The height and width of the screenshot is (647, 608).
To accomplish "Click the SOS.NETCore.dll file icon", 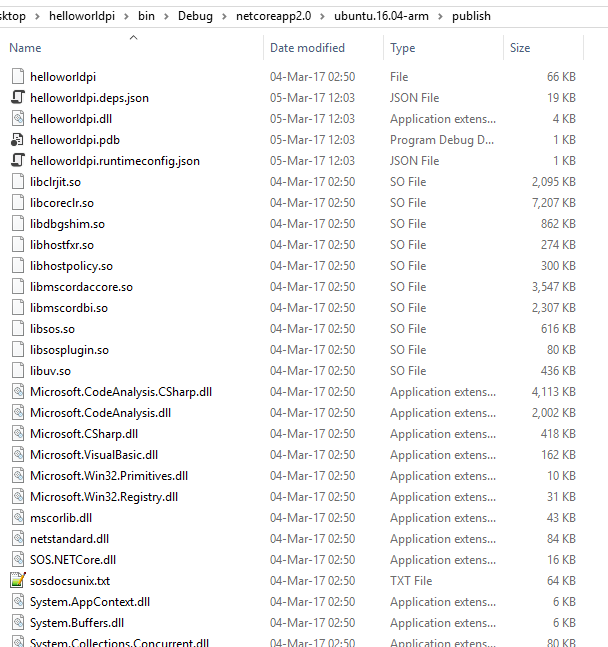I will tap(18, 560).
